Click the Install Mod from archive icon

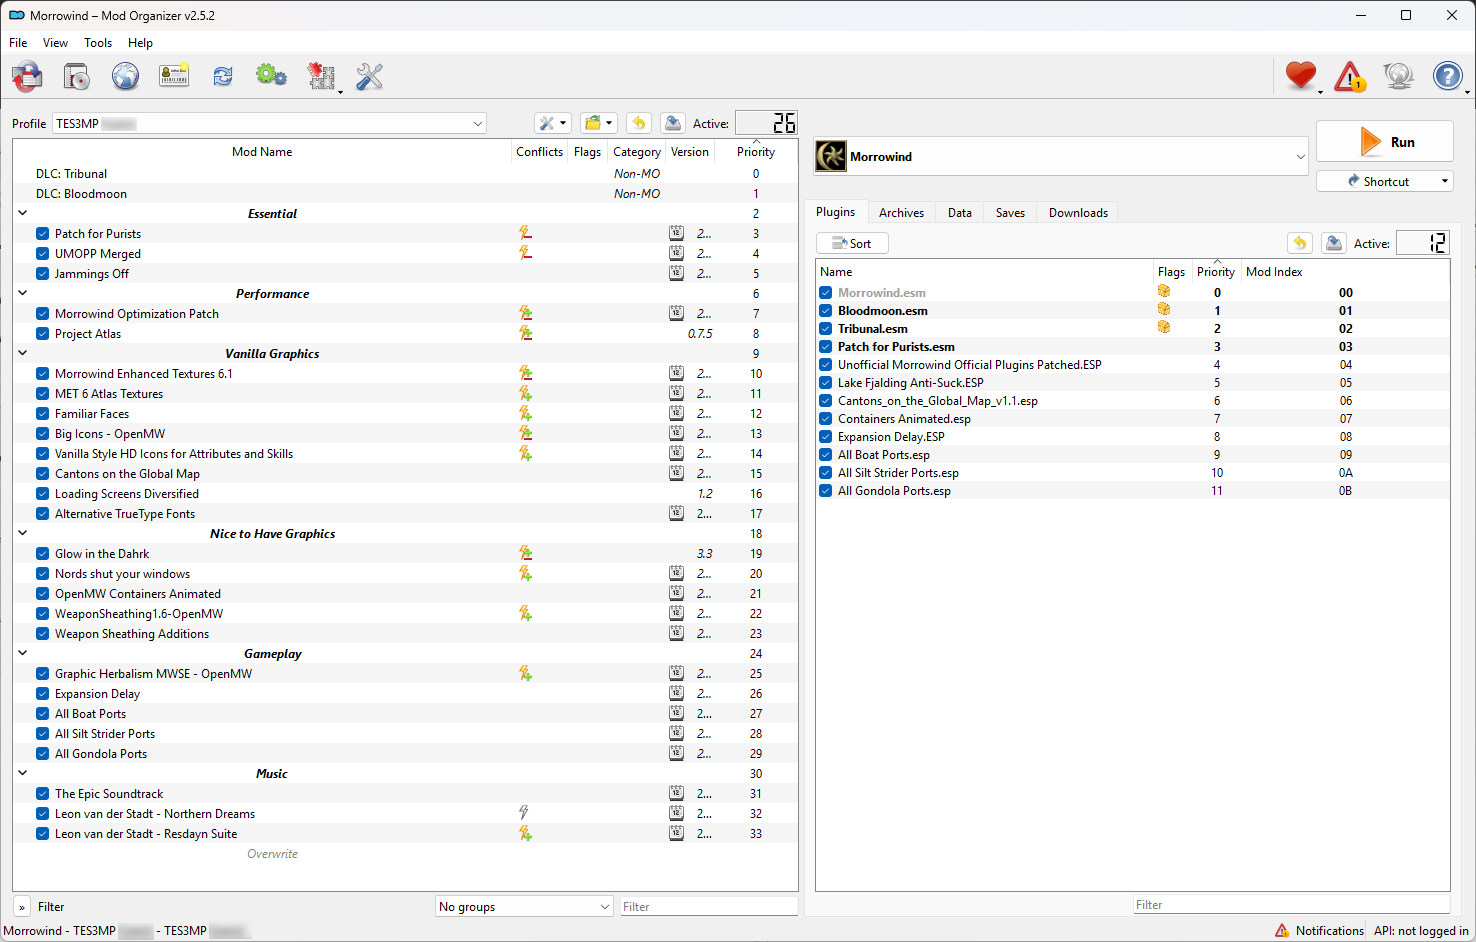[76, 76]
